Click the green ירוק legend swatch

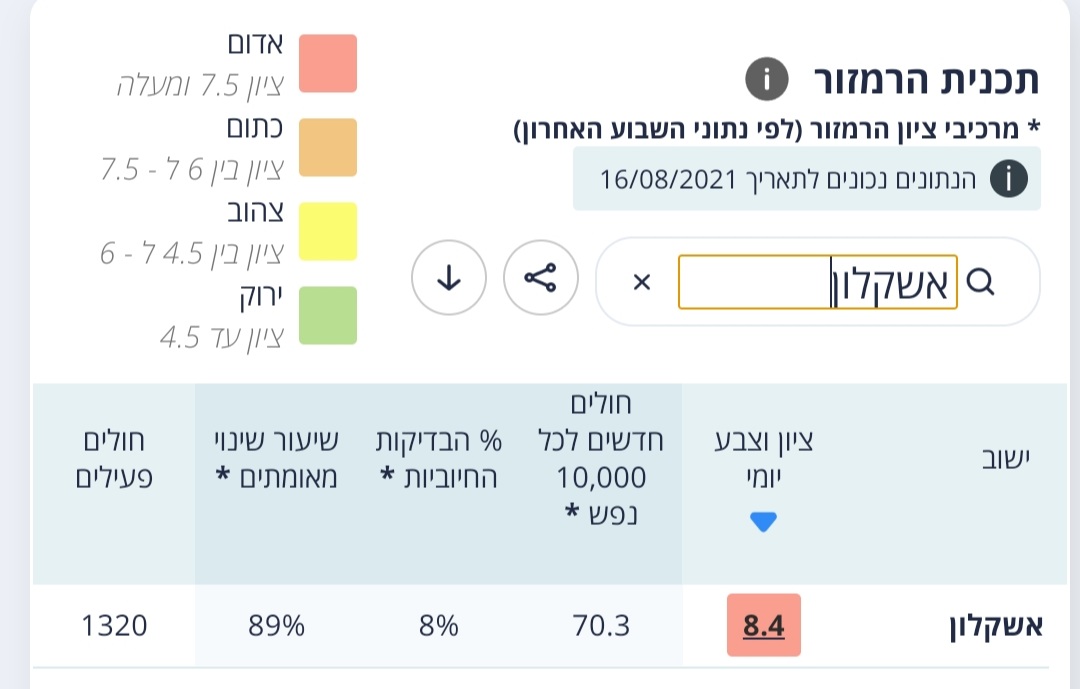tap(328, 316)
